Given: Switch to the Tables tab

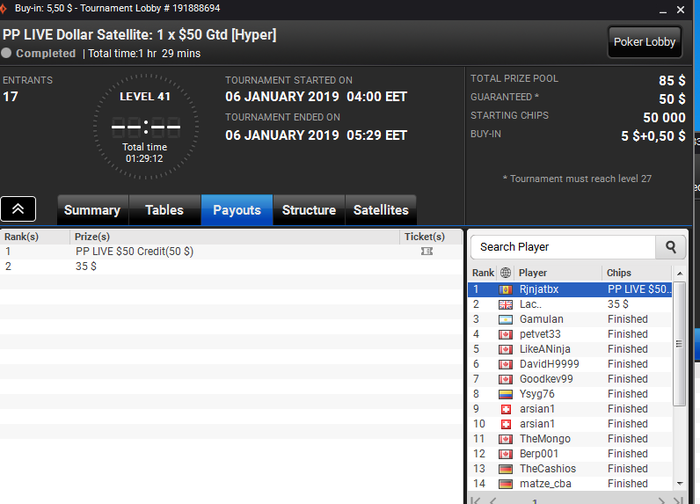Looking at the screenshot, I should coord(164,210).
